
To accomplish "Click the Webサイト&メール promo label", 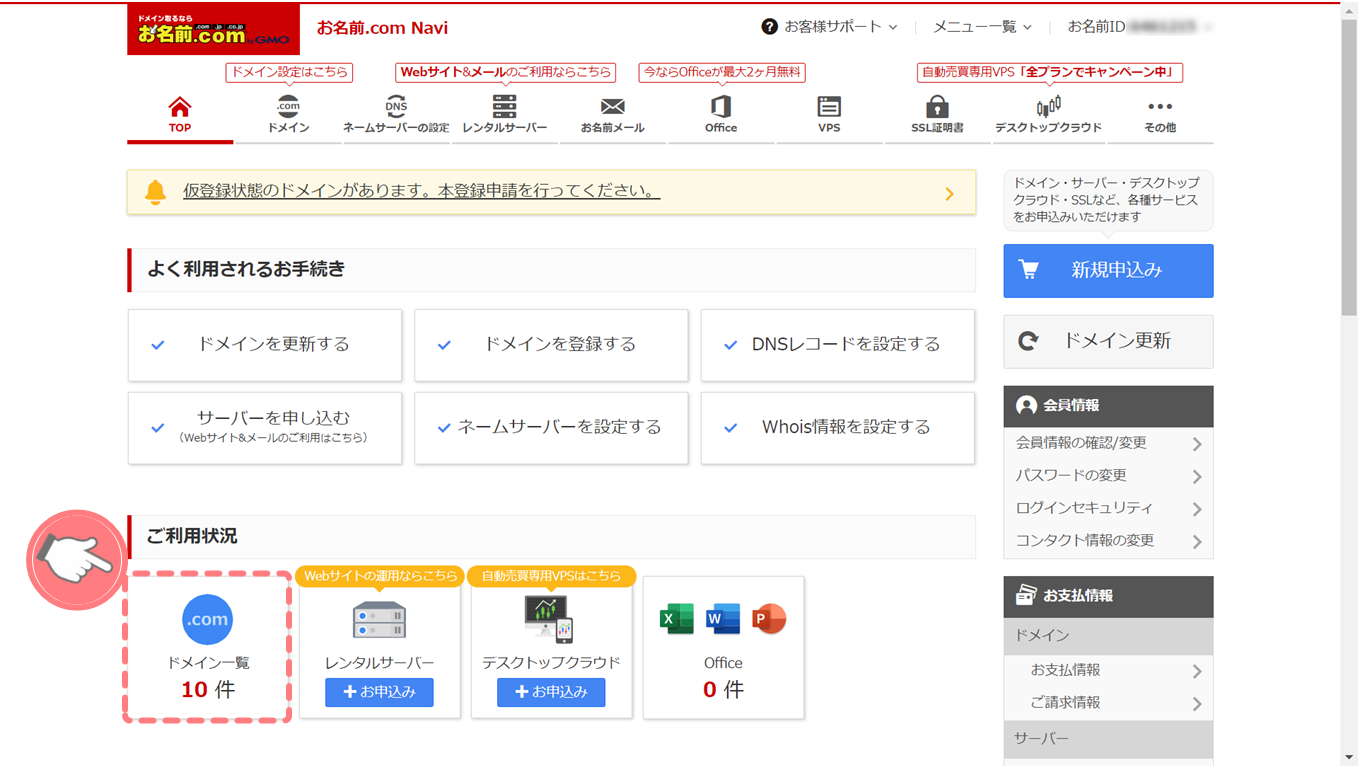I will pos(505,72).
